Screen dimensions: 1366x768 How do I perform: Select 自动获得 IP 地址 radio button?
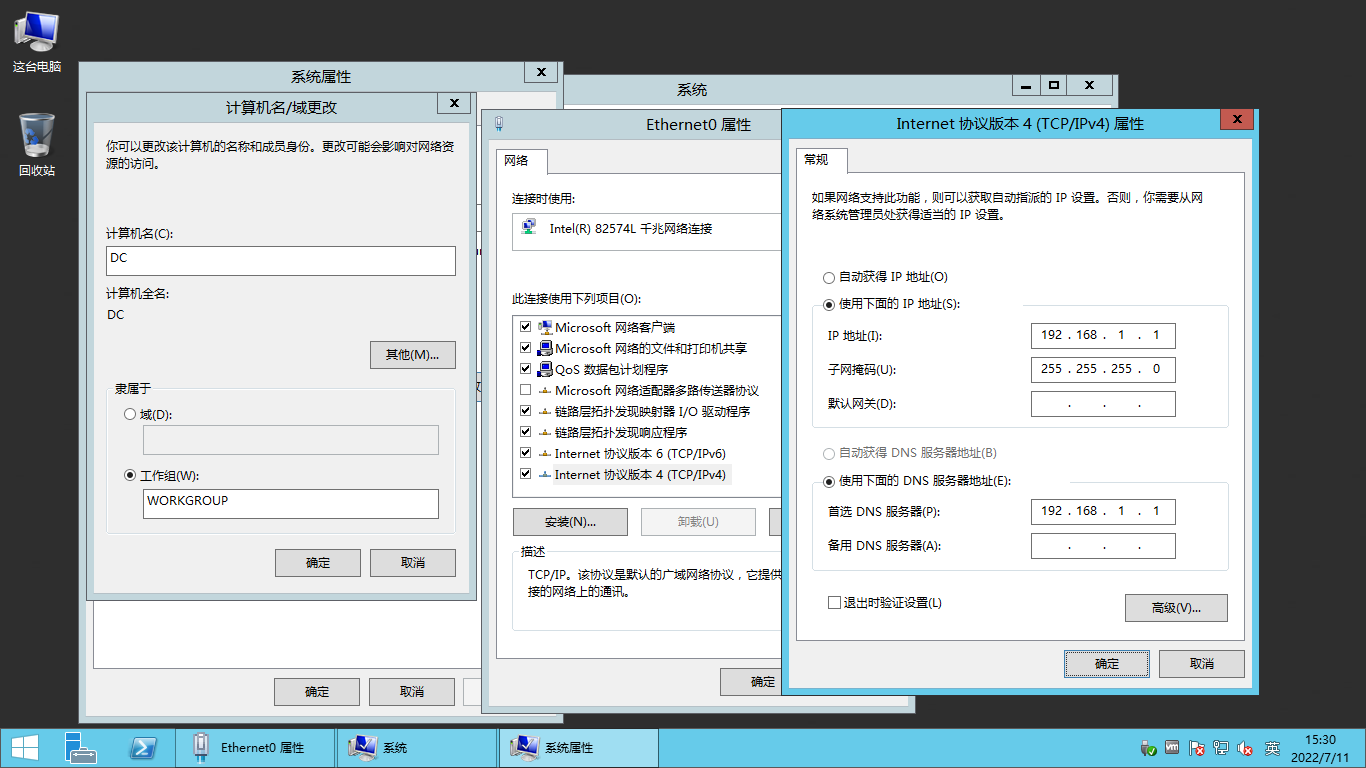tap(829, 277)
